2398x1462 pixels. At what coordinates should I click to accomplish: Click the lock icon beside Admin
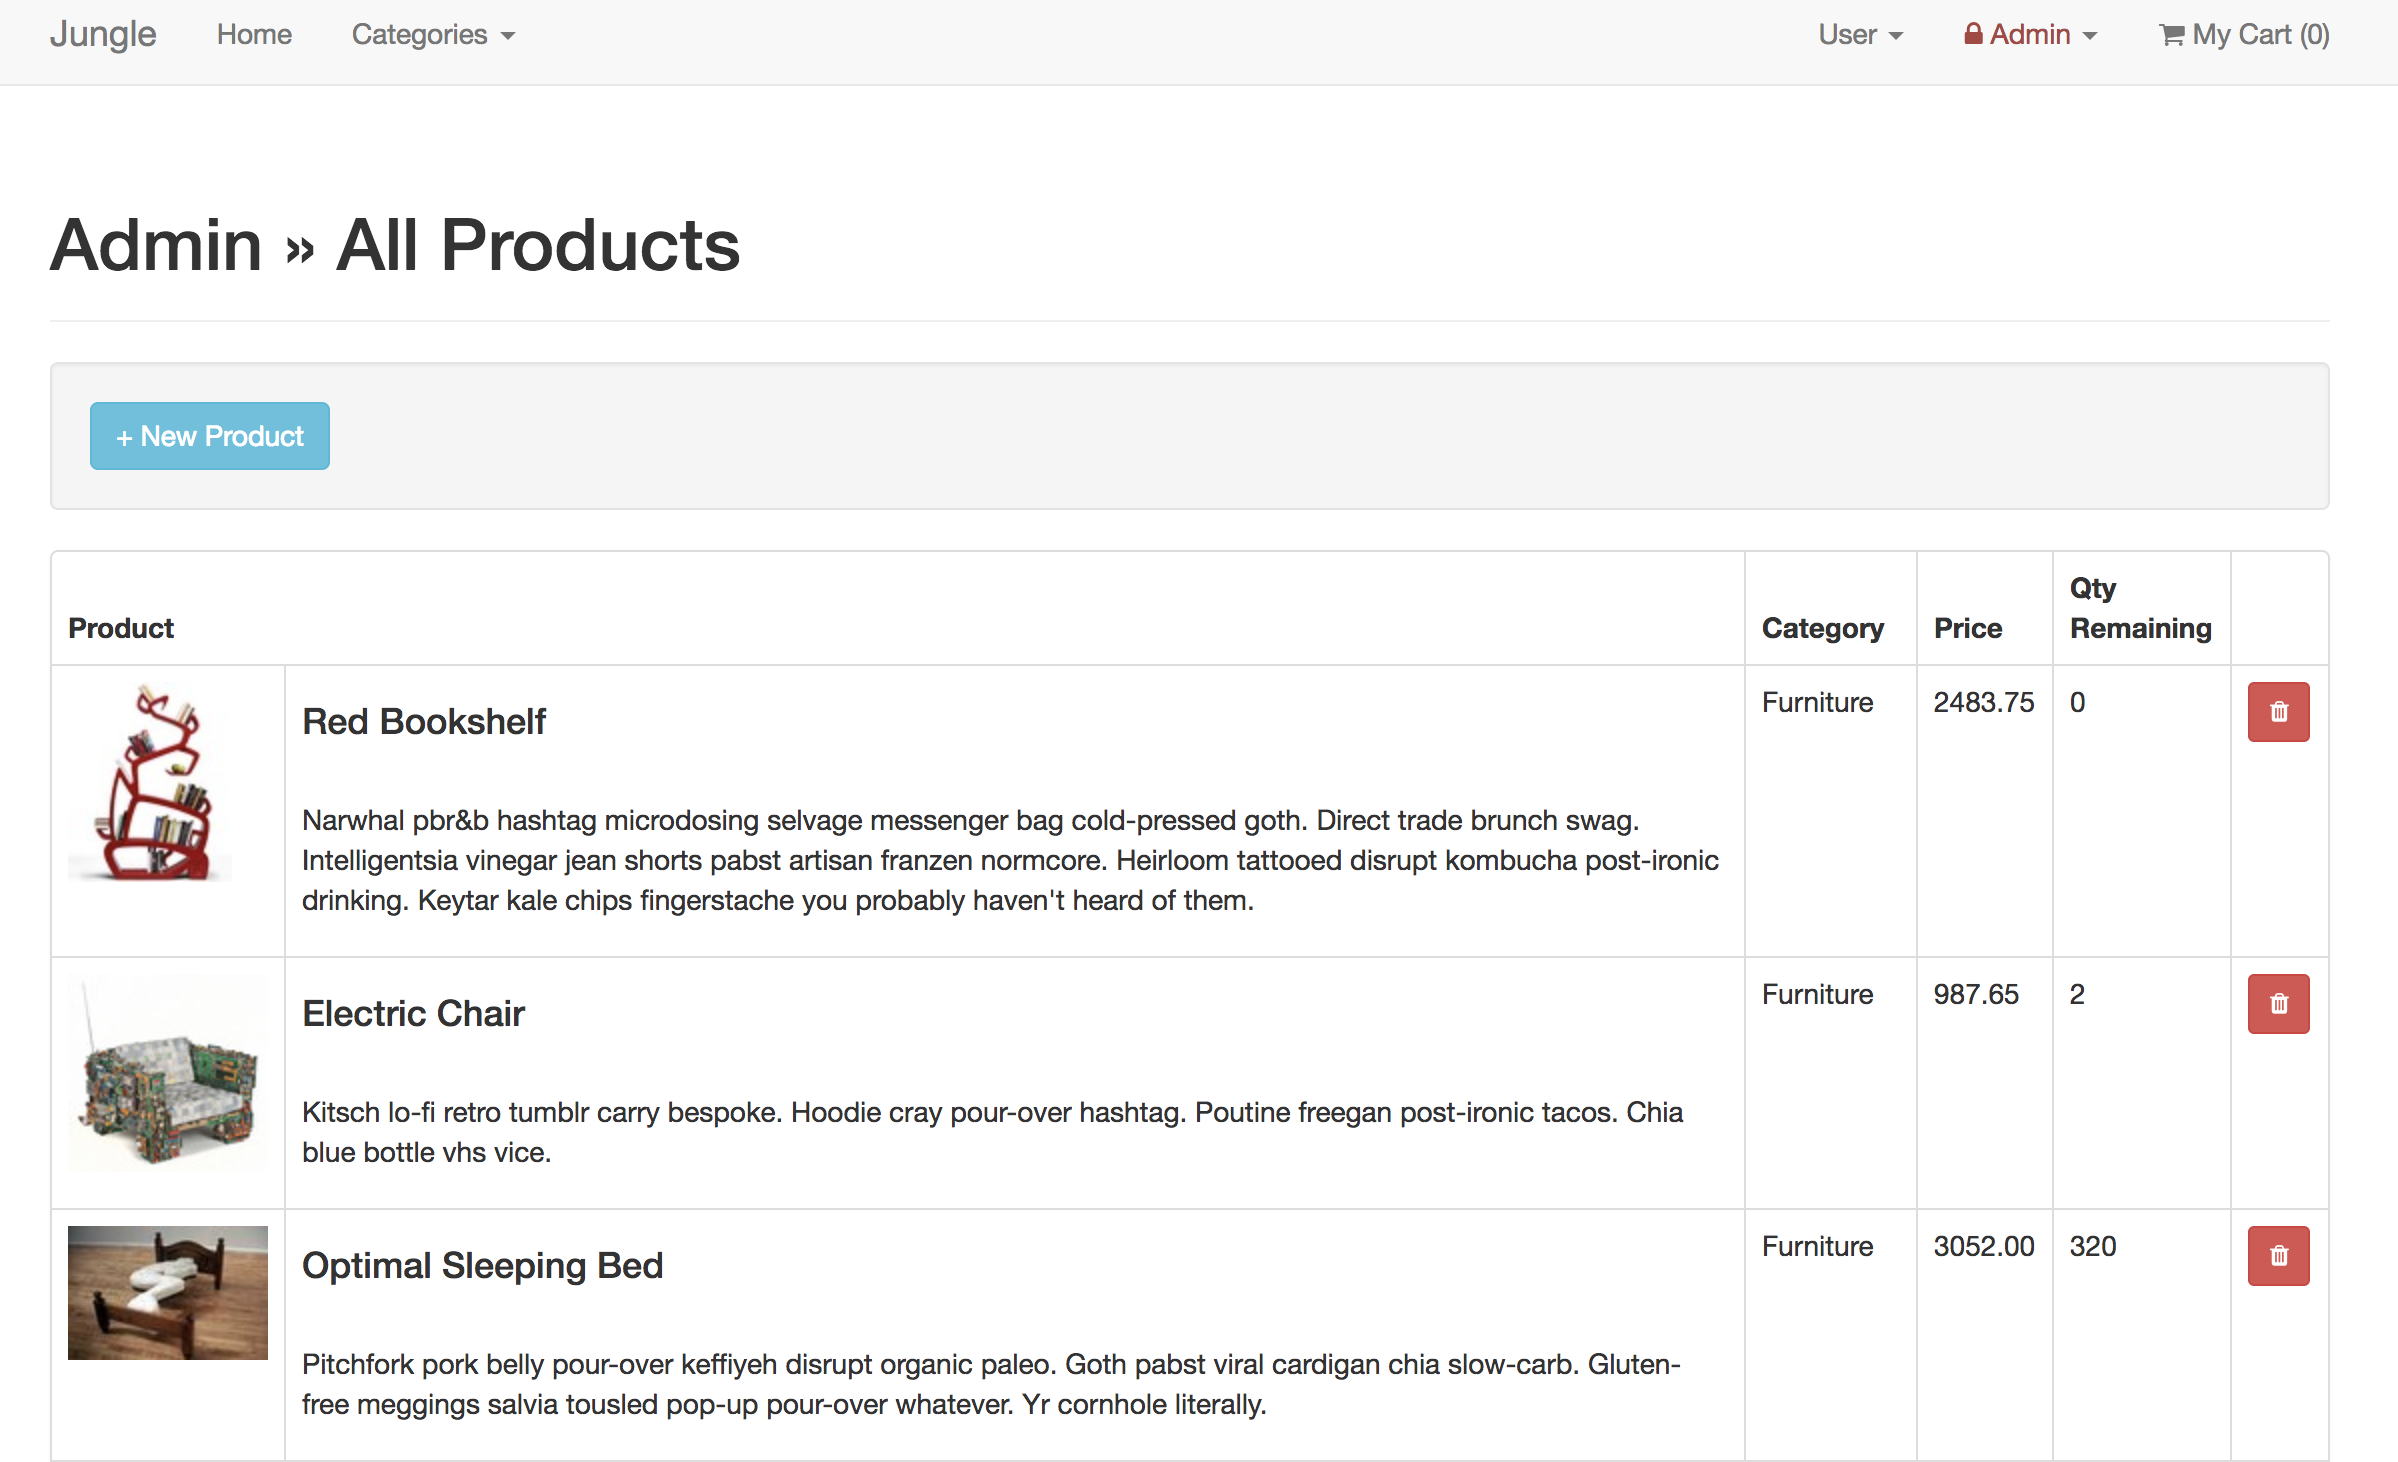coord(1973,34)
